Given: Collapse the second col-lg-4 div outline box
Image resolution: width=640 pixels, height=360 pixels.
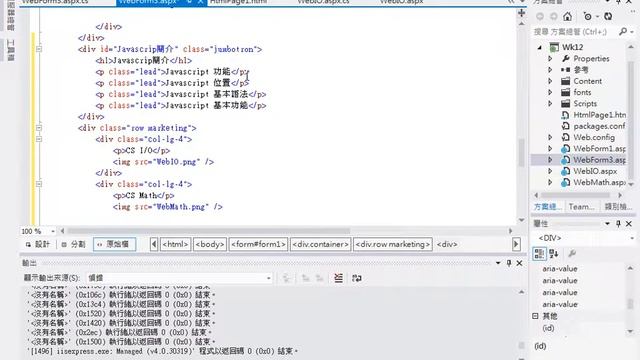Looking at the screenshot, I should (x=39, y=184).
